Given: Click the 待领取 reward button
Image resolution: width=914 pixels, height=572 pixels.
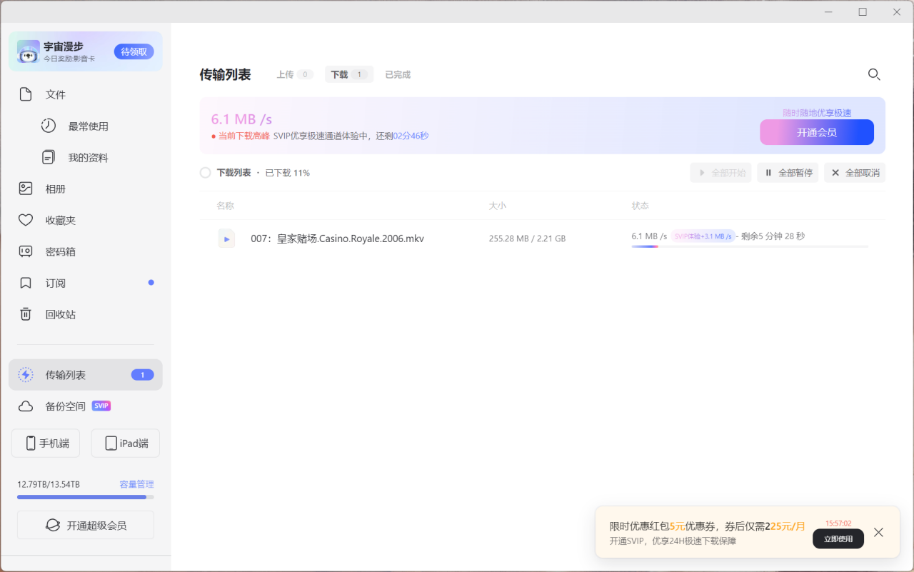Looking at the screenshot, I should 134,52.
